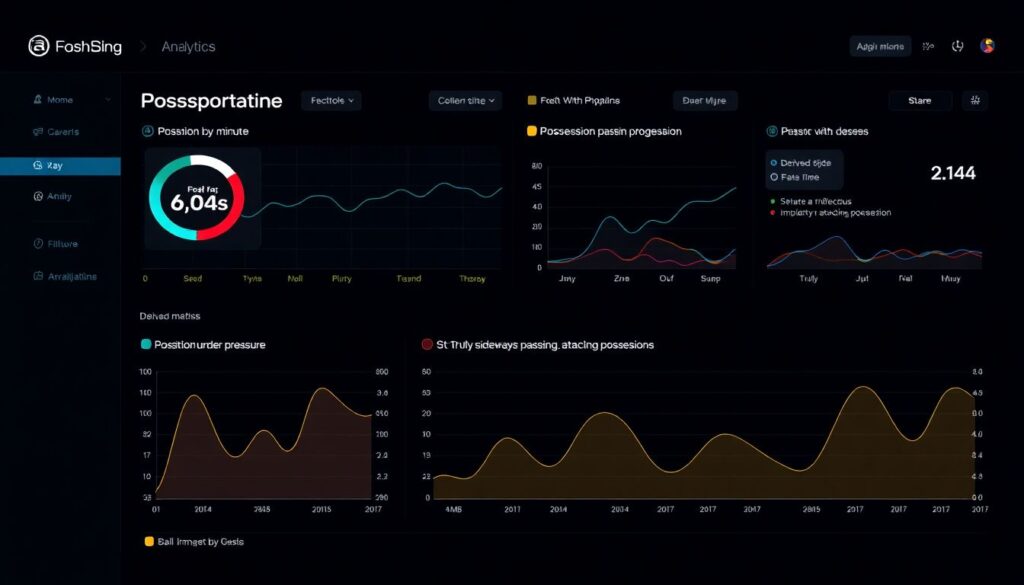Expand the Mome sidebar chevron
Screen dimensions: 1024x585
[x=108, y=100]
